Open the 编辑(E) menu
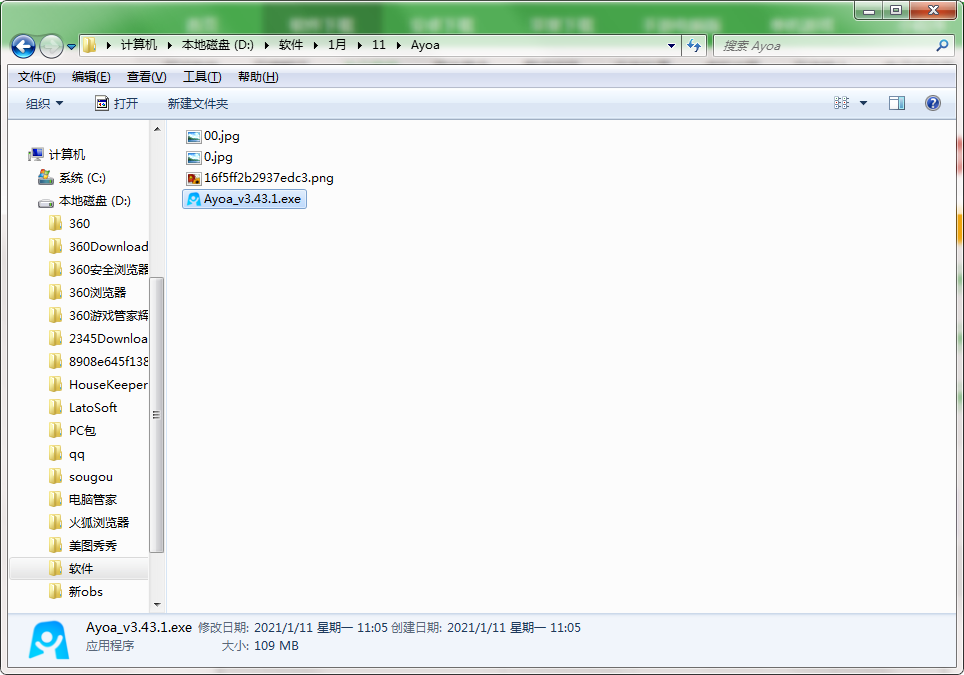The image size is (964, 675). point(91,77)
